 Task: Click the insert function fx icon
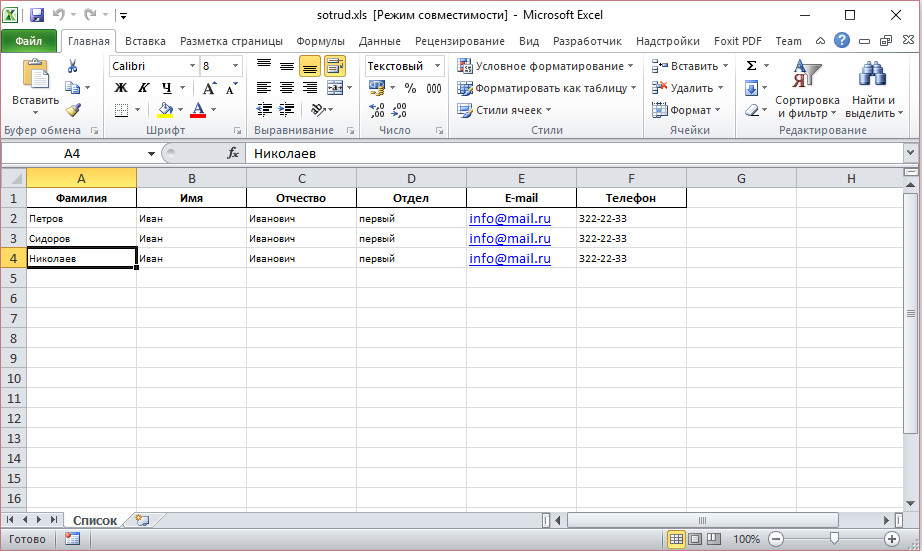pyautogui.click(x=233, y=153)
